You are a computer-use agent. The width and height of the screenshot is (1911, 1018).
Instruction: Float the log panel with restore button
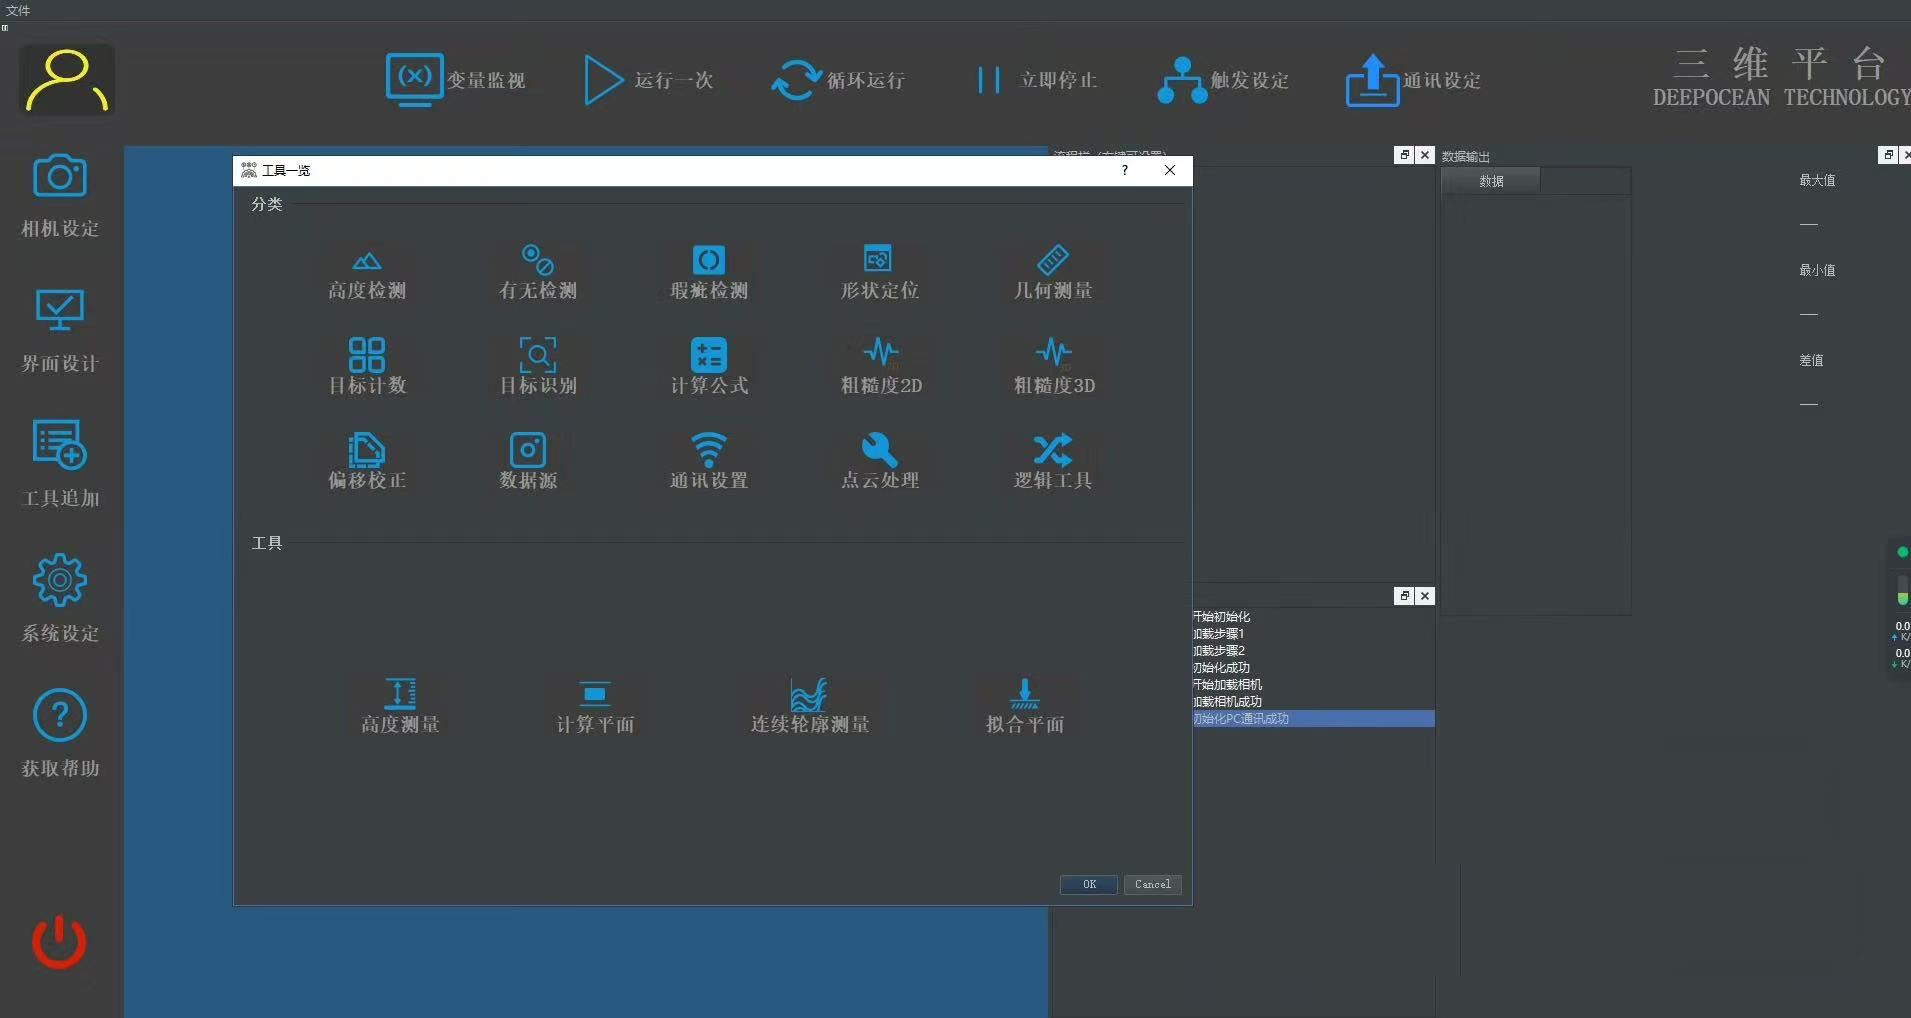coord(1404,596)
